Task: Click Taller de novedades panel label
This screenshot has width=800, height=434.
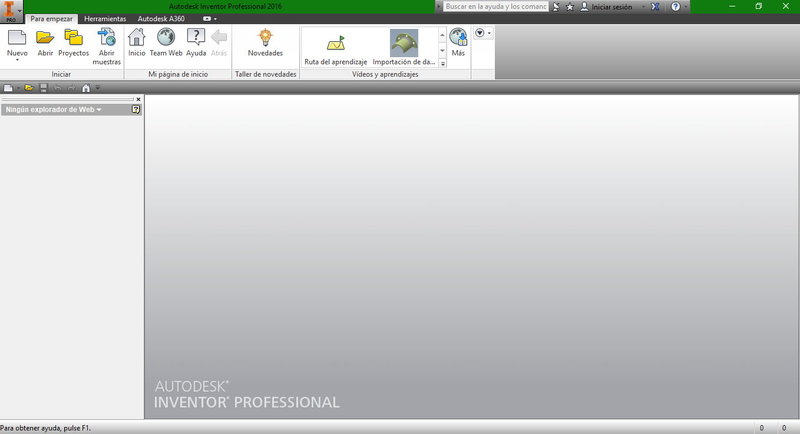Action: (265, 74)
